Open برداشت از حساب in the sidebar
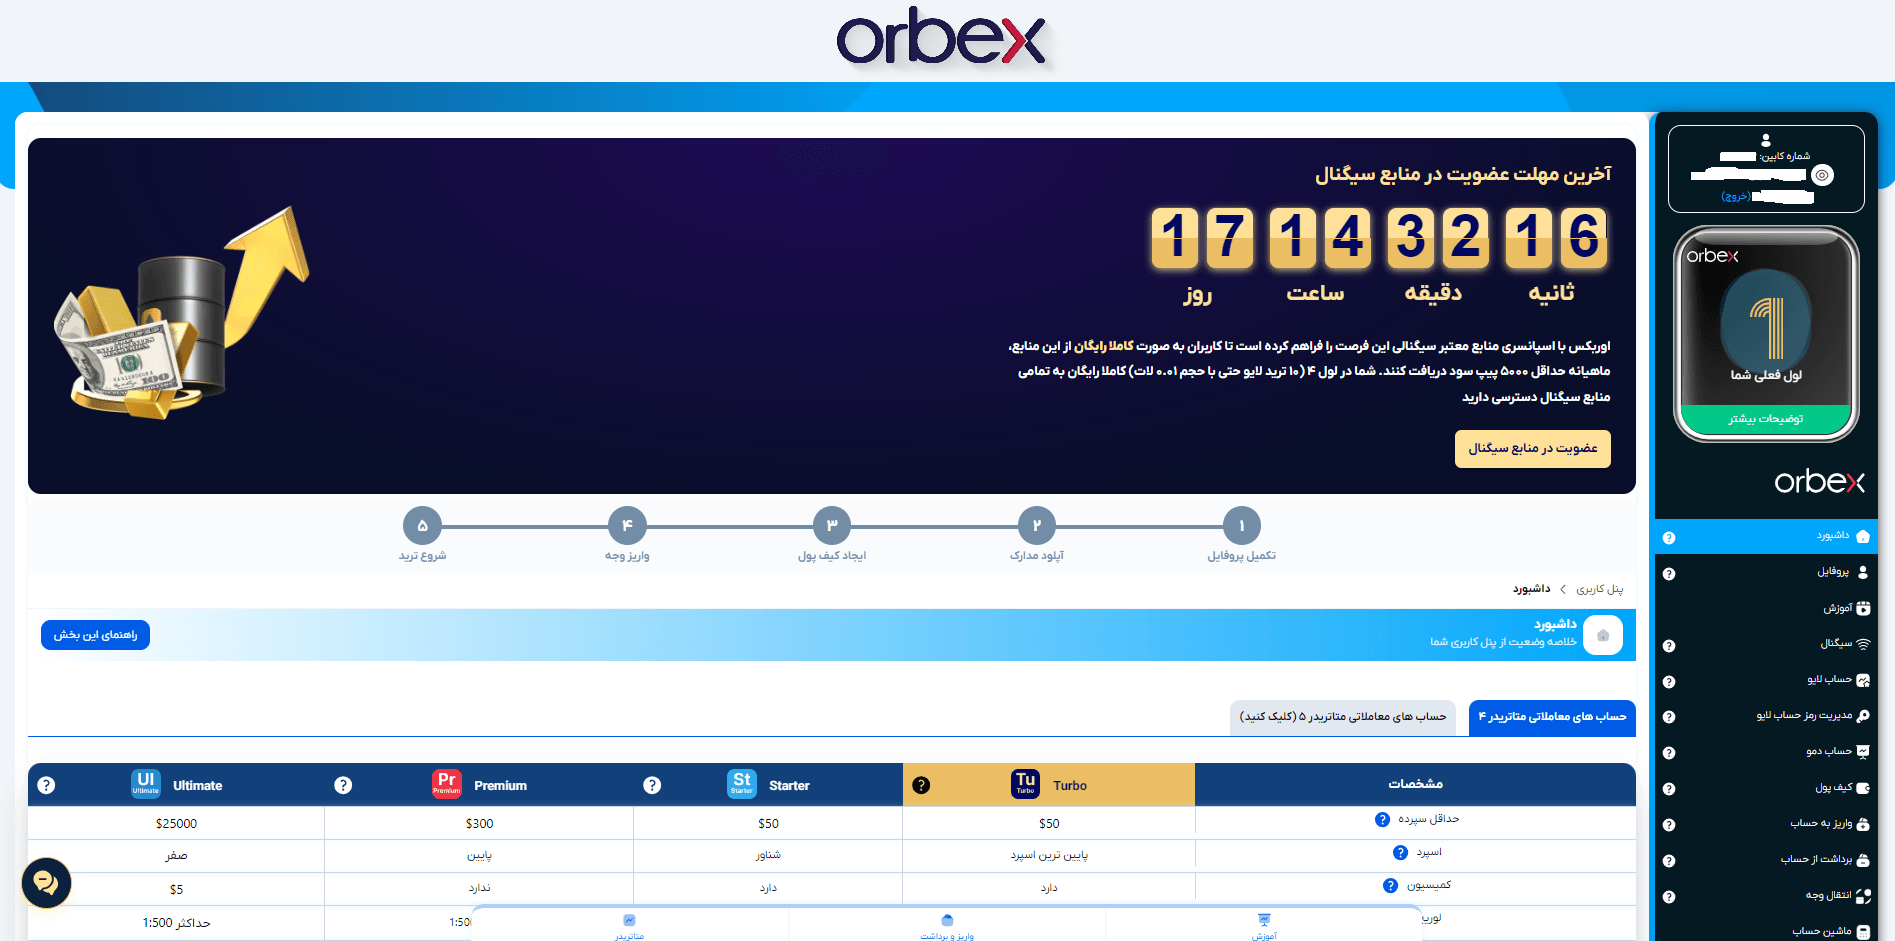Image resolution: width=1895 pixels, height=941 pixels. click(1766, 860)
